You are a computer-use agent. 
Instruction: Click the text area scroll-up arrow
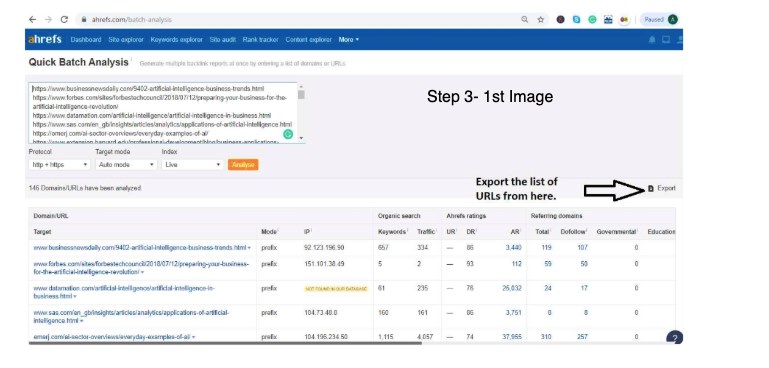click(301, 86)
